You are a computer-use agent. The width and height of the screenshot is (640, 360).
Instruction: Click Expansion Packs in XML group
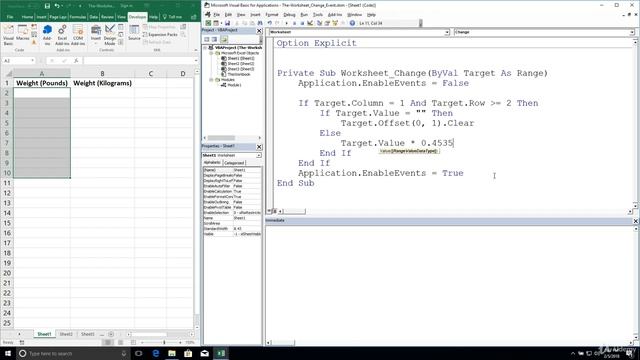pyautogui.click(x=160, y=35)
